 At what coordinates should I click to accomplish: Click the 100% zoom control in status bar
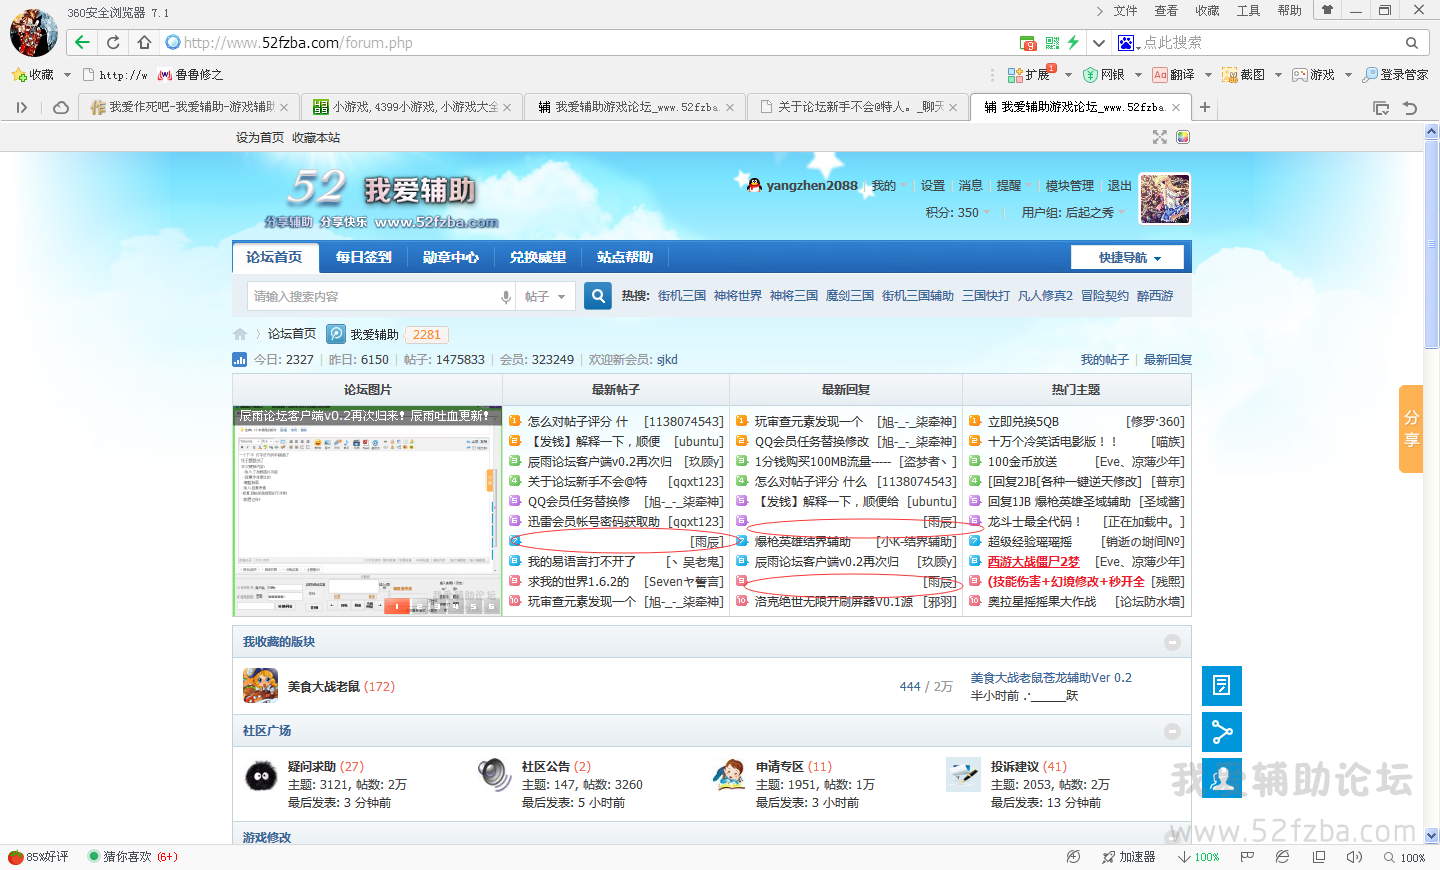click(1405, 857)
